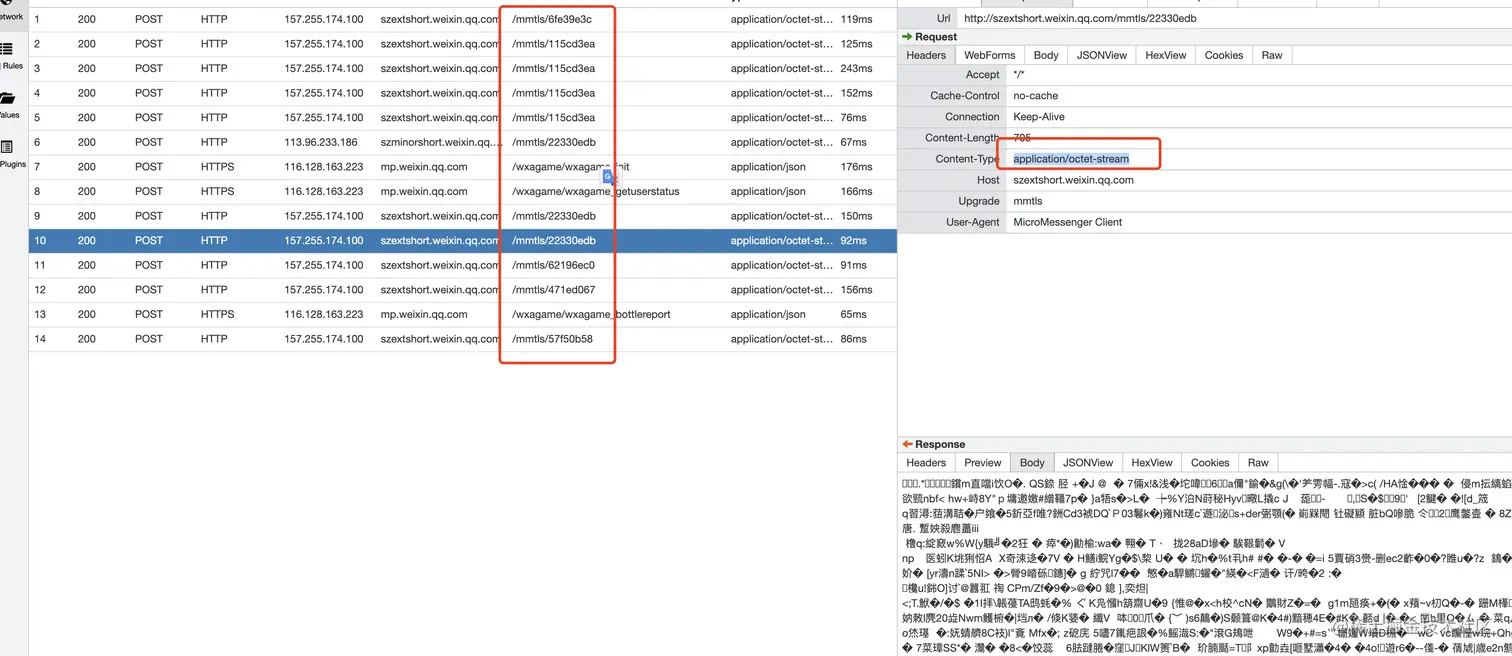The height and width of the screenshot is (656, 1512).
Task: Click the Connection value Keep-Alive
Action: (1038, 117)
